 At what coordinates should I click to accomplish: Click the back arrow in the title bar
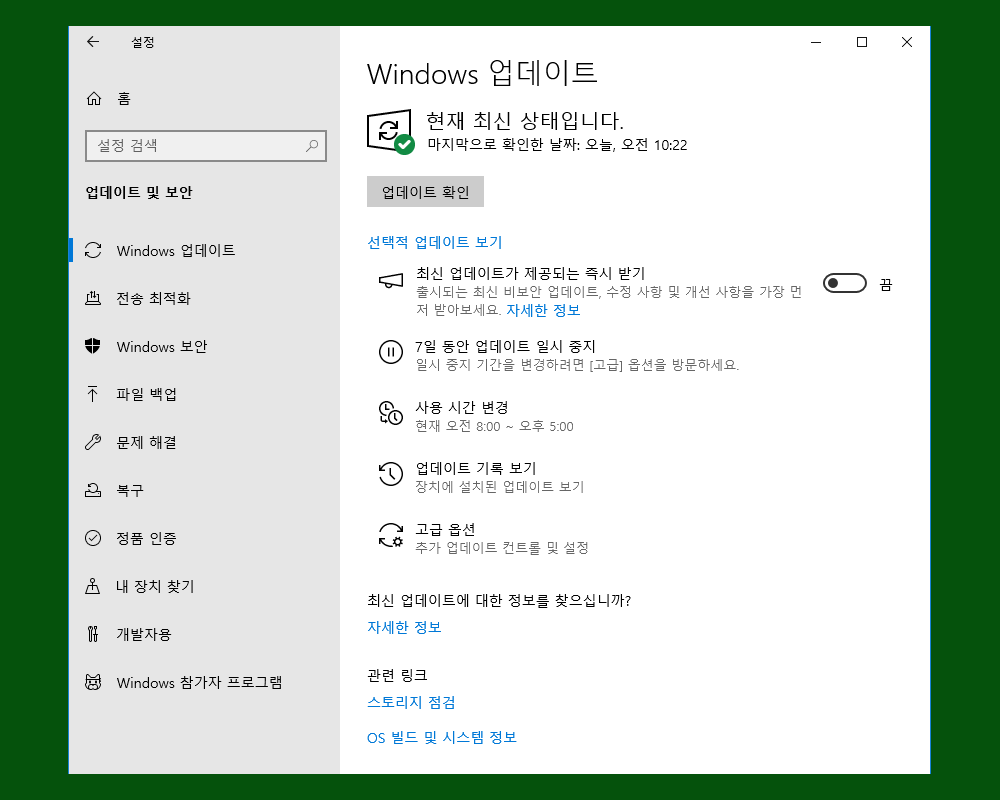click(x=93, y=42)
